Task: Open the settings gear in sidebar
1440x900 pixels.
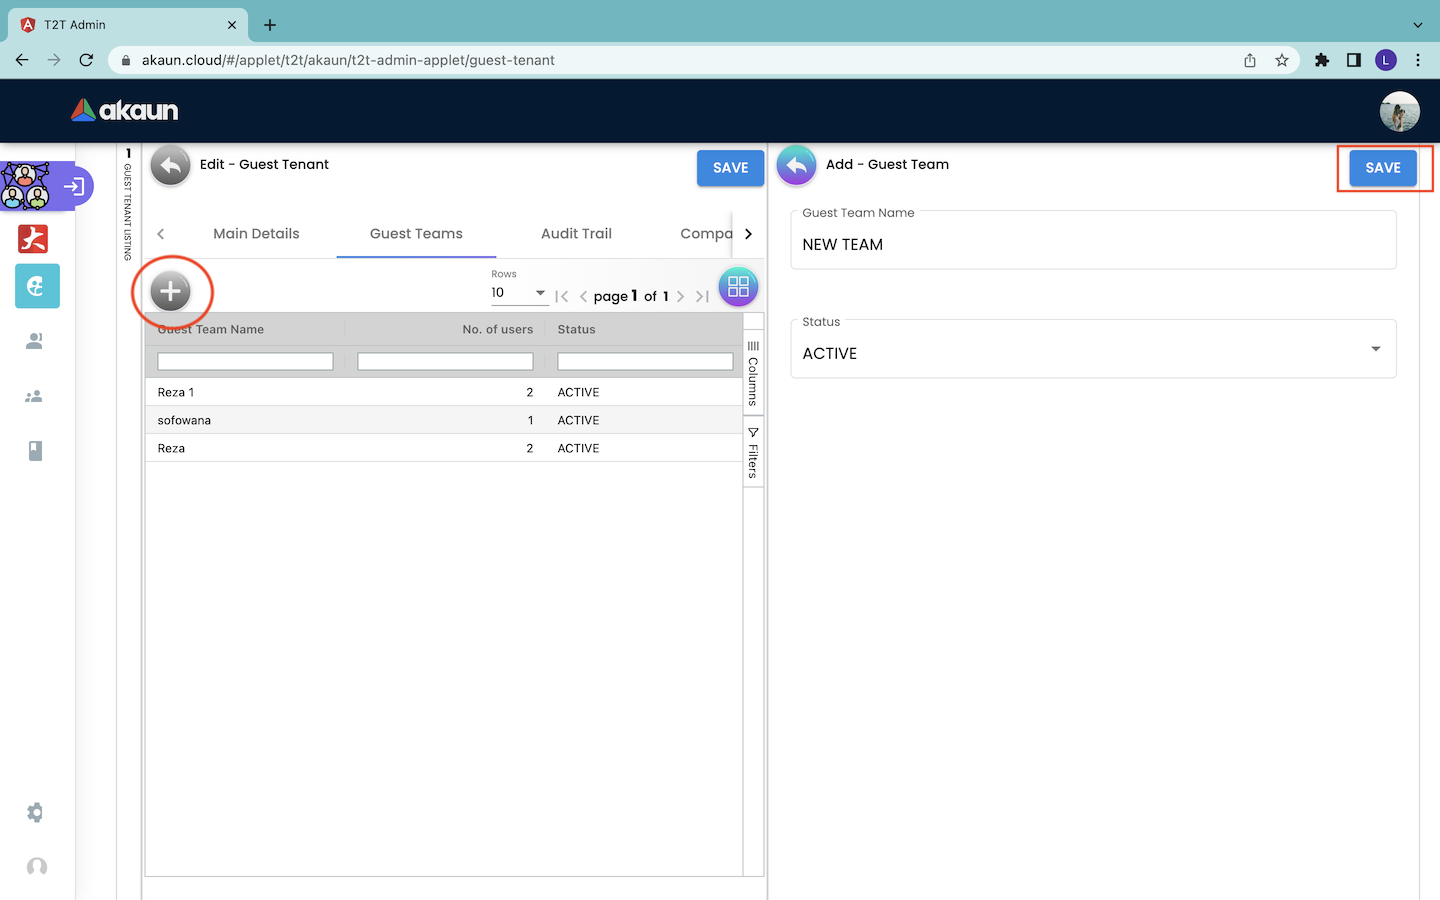Action: [35, 812]
